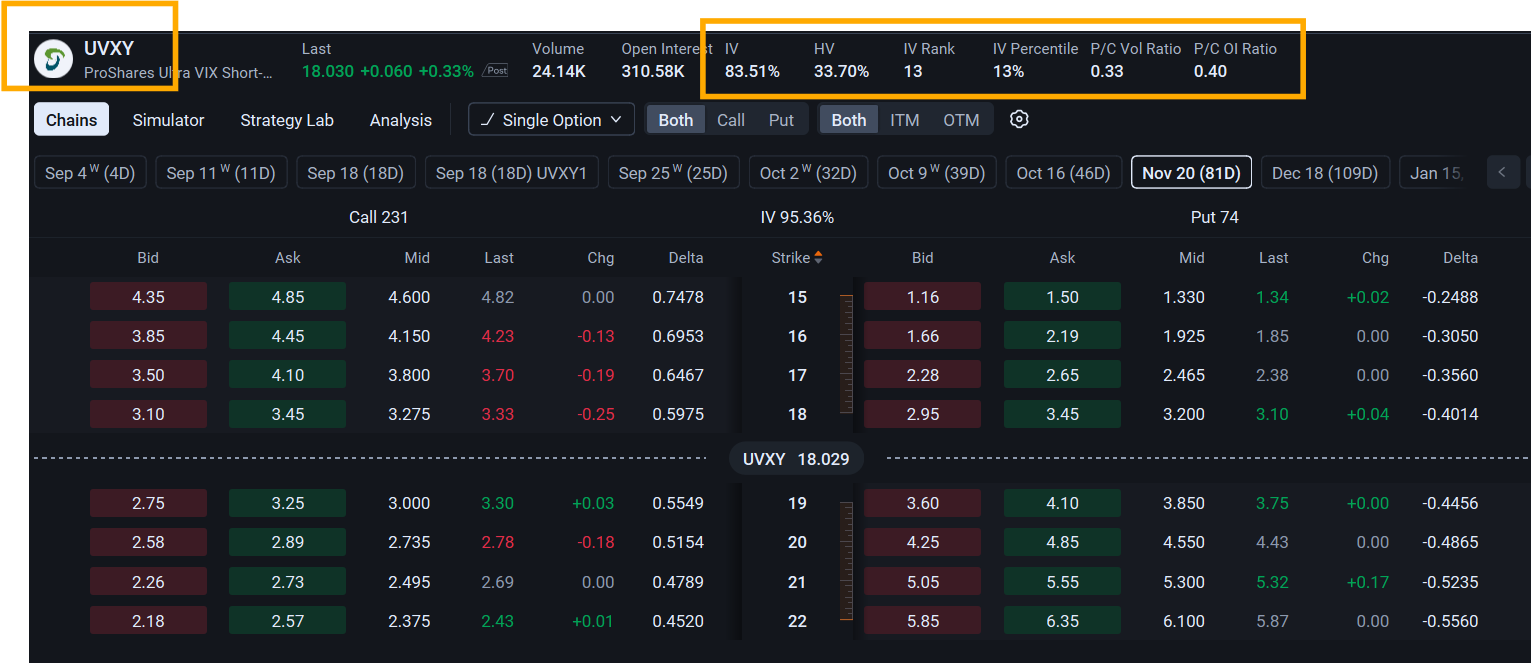1531x663 pixels.
Task: Switch to the Simulator tab
Action: (168, 120)
